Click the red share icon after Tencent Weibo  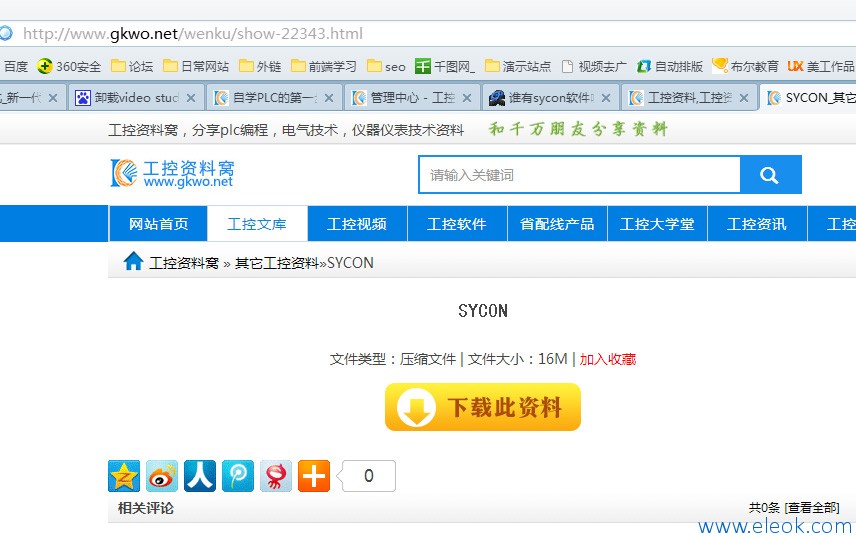tap(276, 476)
